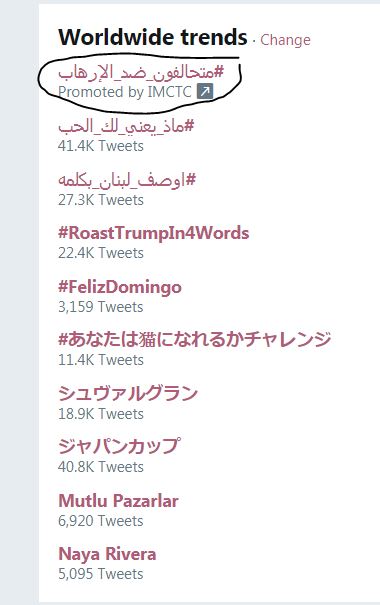Open the Japanese hashtag trend with 11.4K Tweets
380x605 pixels.
coord(194,340)
